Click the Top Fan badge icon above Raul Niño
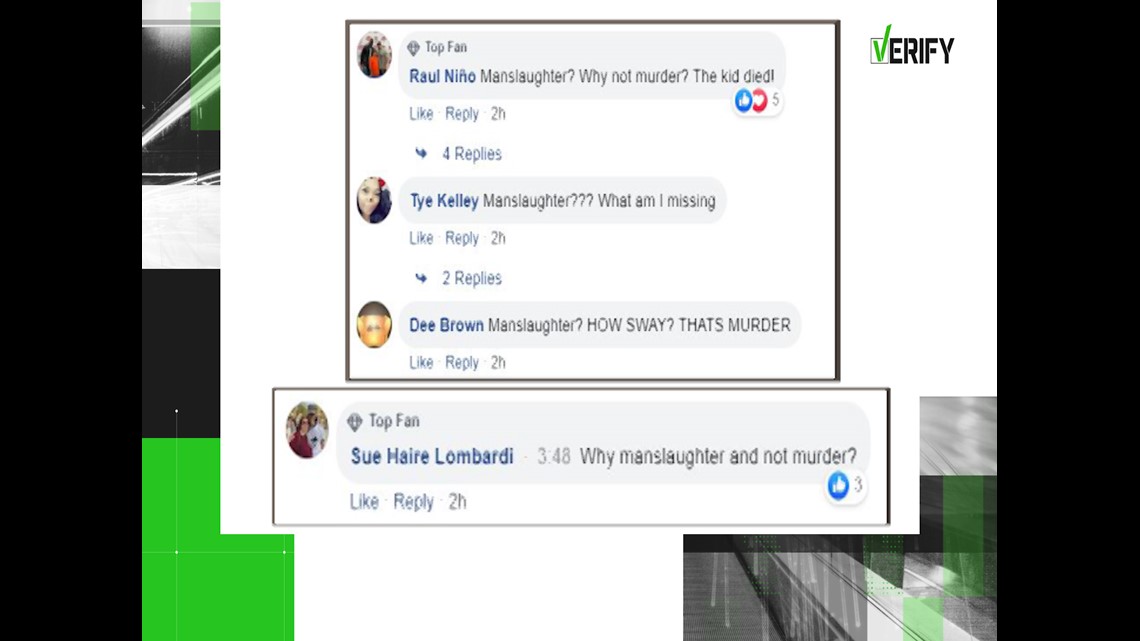The height and width of the screenshot is (641, 1140). [414, 48]
